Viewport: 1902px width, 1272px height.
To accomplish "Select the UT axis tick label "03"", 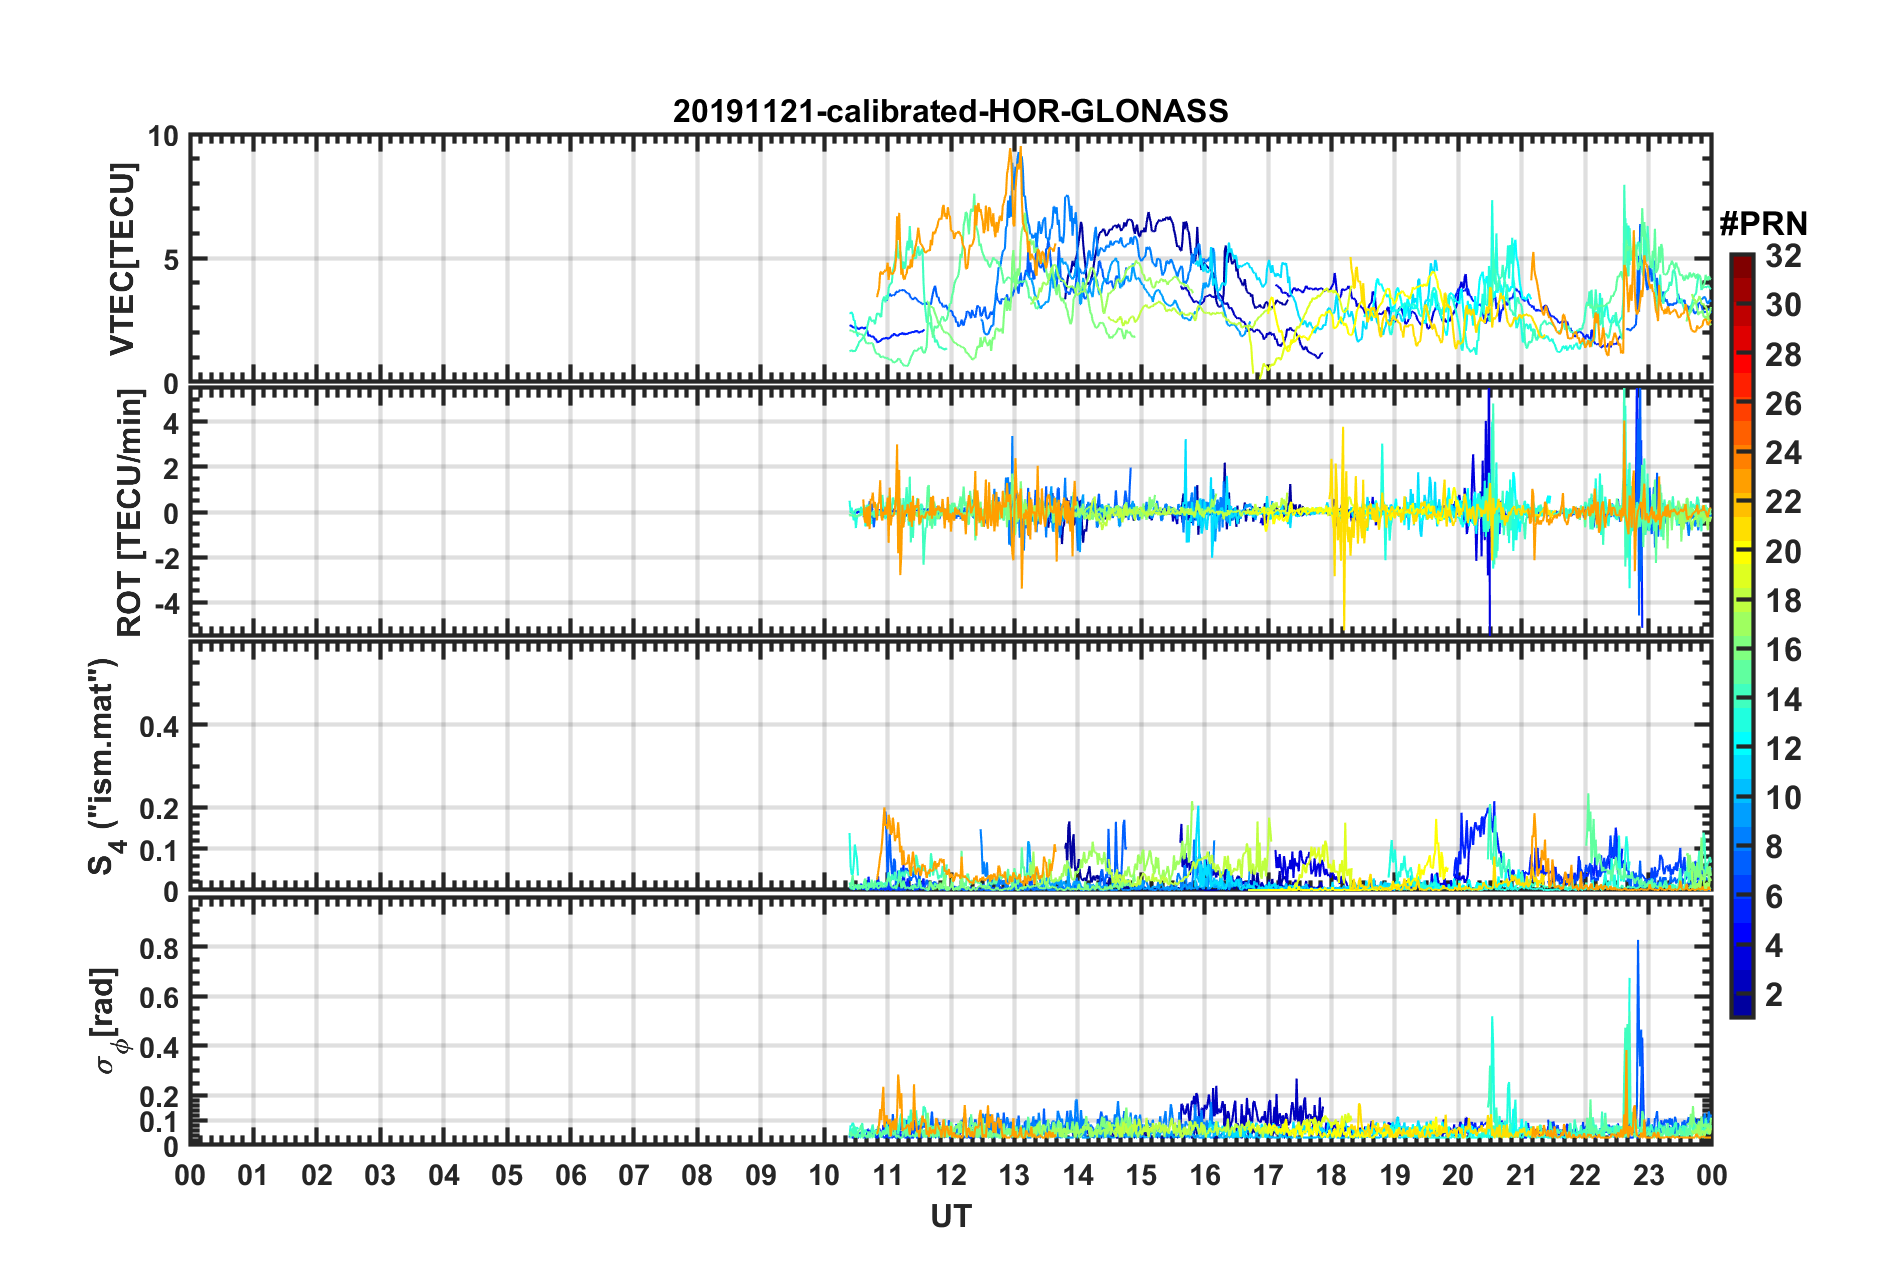I will tap(380, 1174).
